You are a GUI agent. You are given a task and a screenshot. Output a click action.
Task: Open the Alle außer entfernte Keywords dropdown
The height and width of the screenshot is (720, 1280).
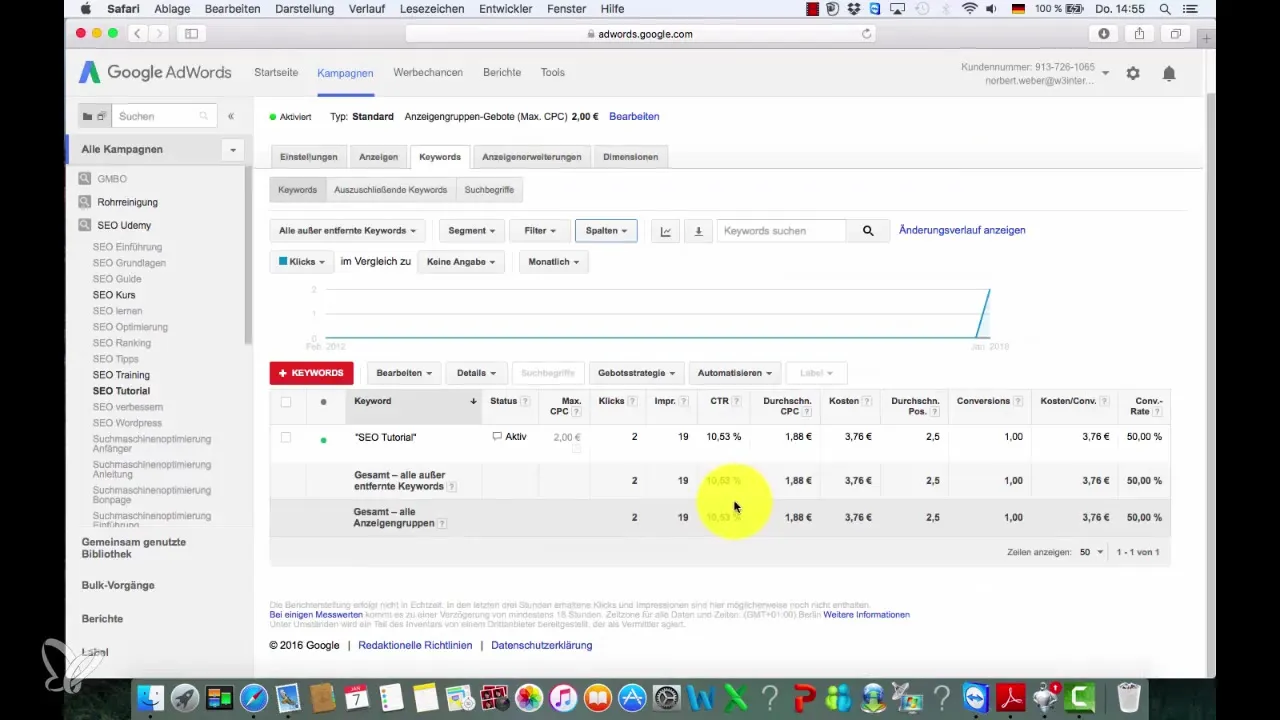[348, 231]
